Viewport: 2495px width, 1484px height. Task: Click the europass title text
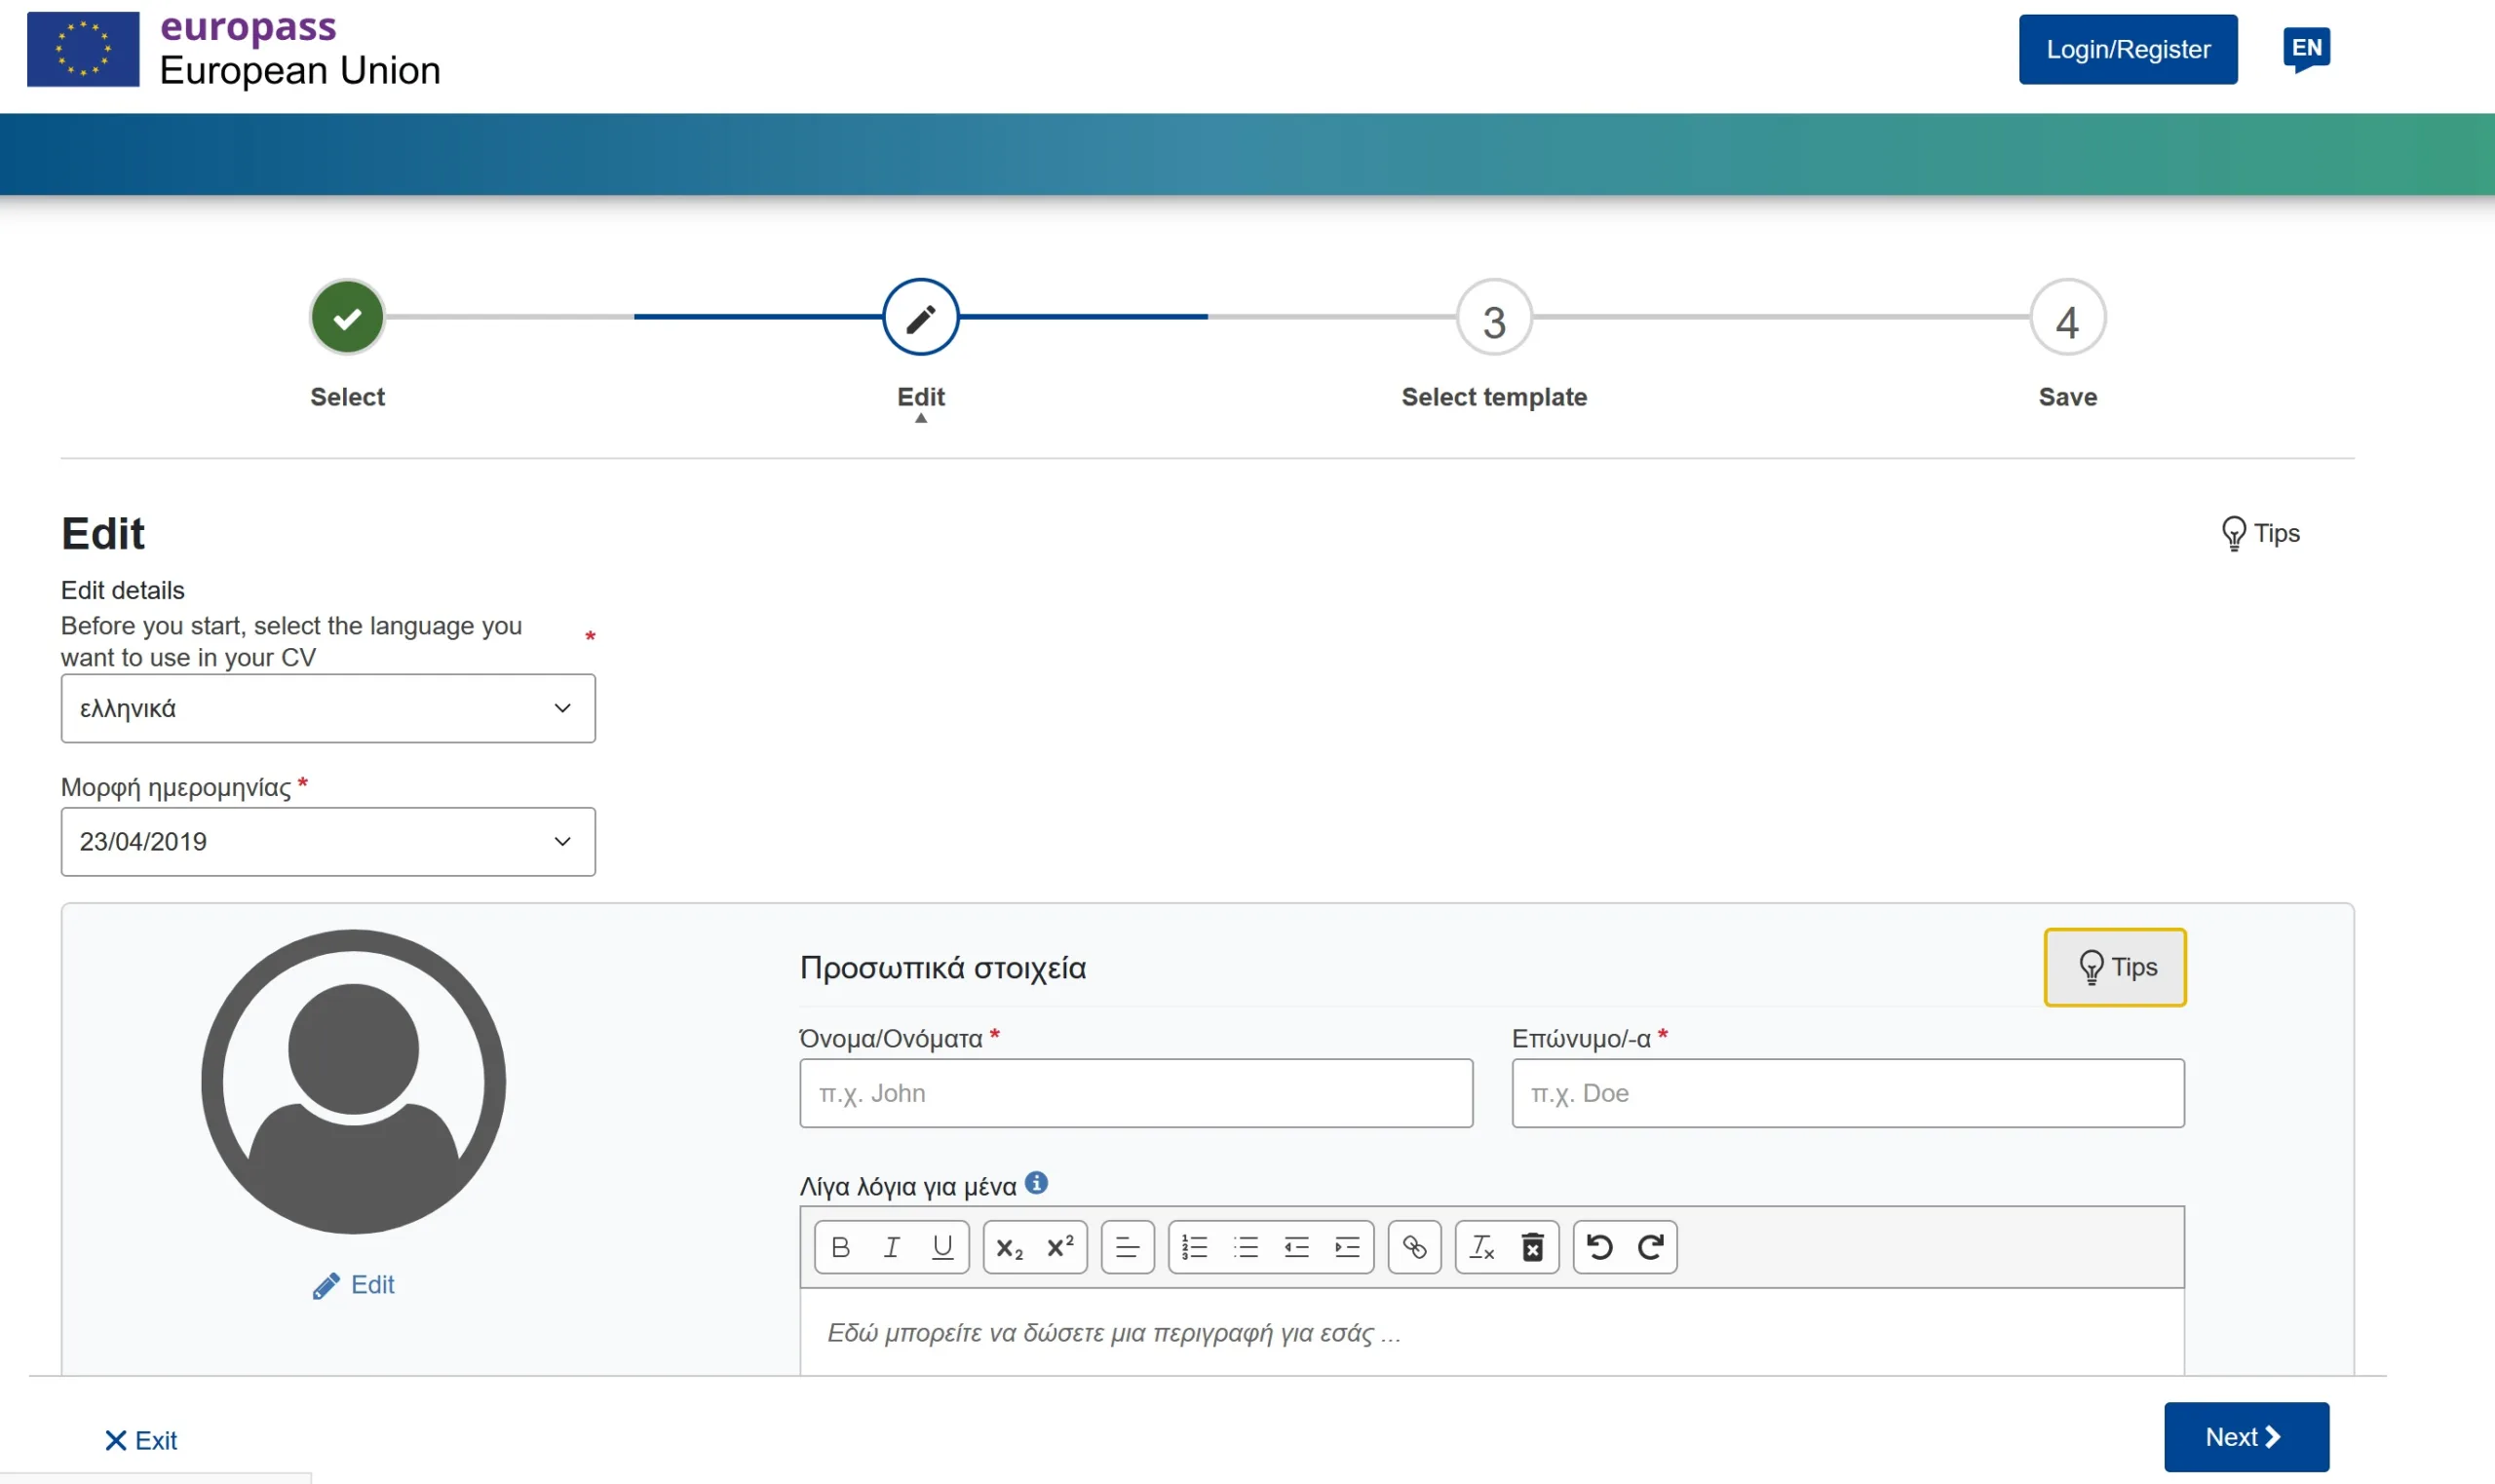point(248,27)
